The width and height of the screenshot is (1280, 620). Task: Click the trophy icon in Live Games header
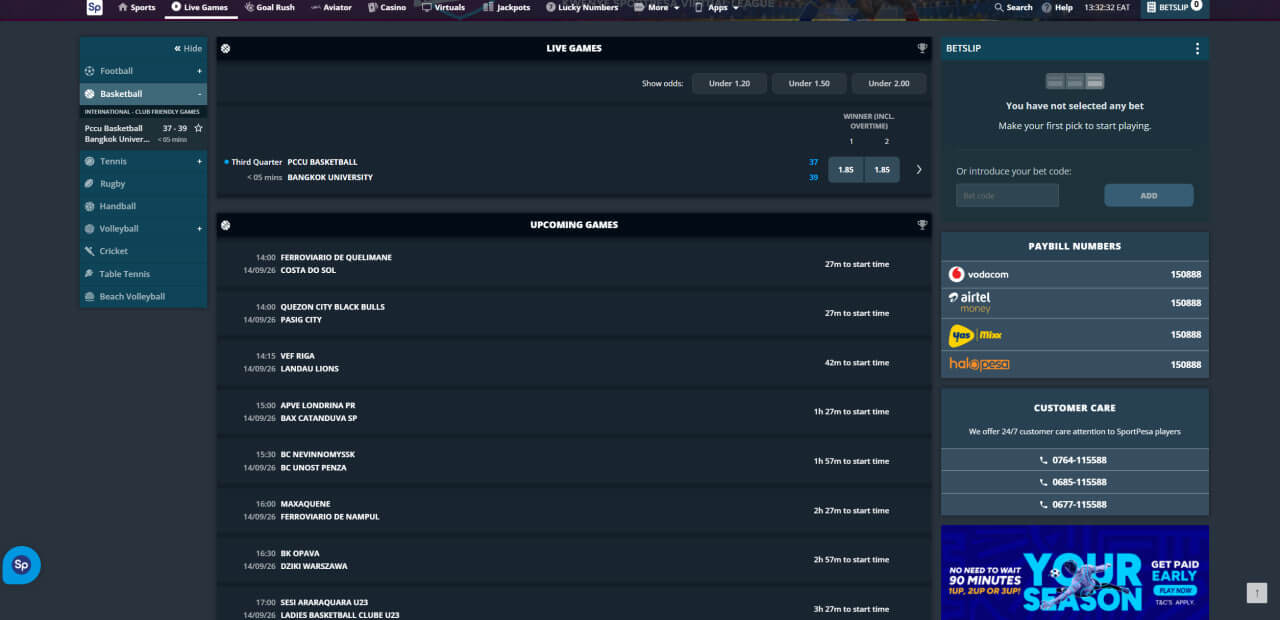click(922, 48)
